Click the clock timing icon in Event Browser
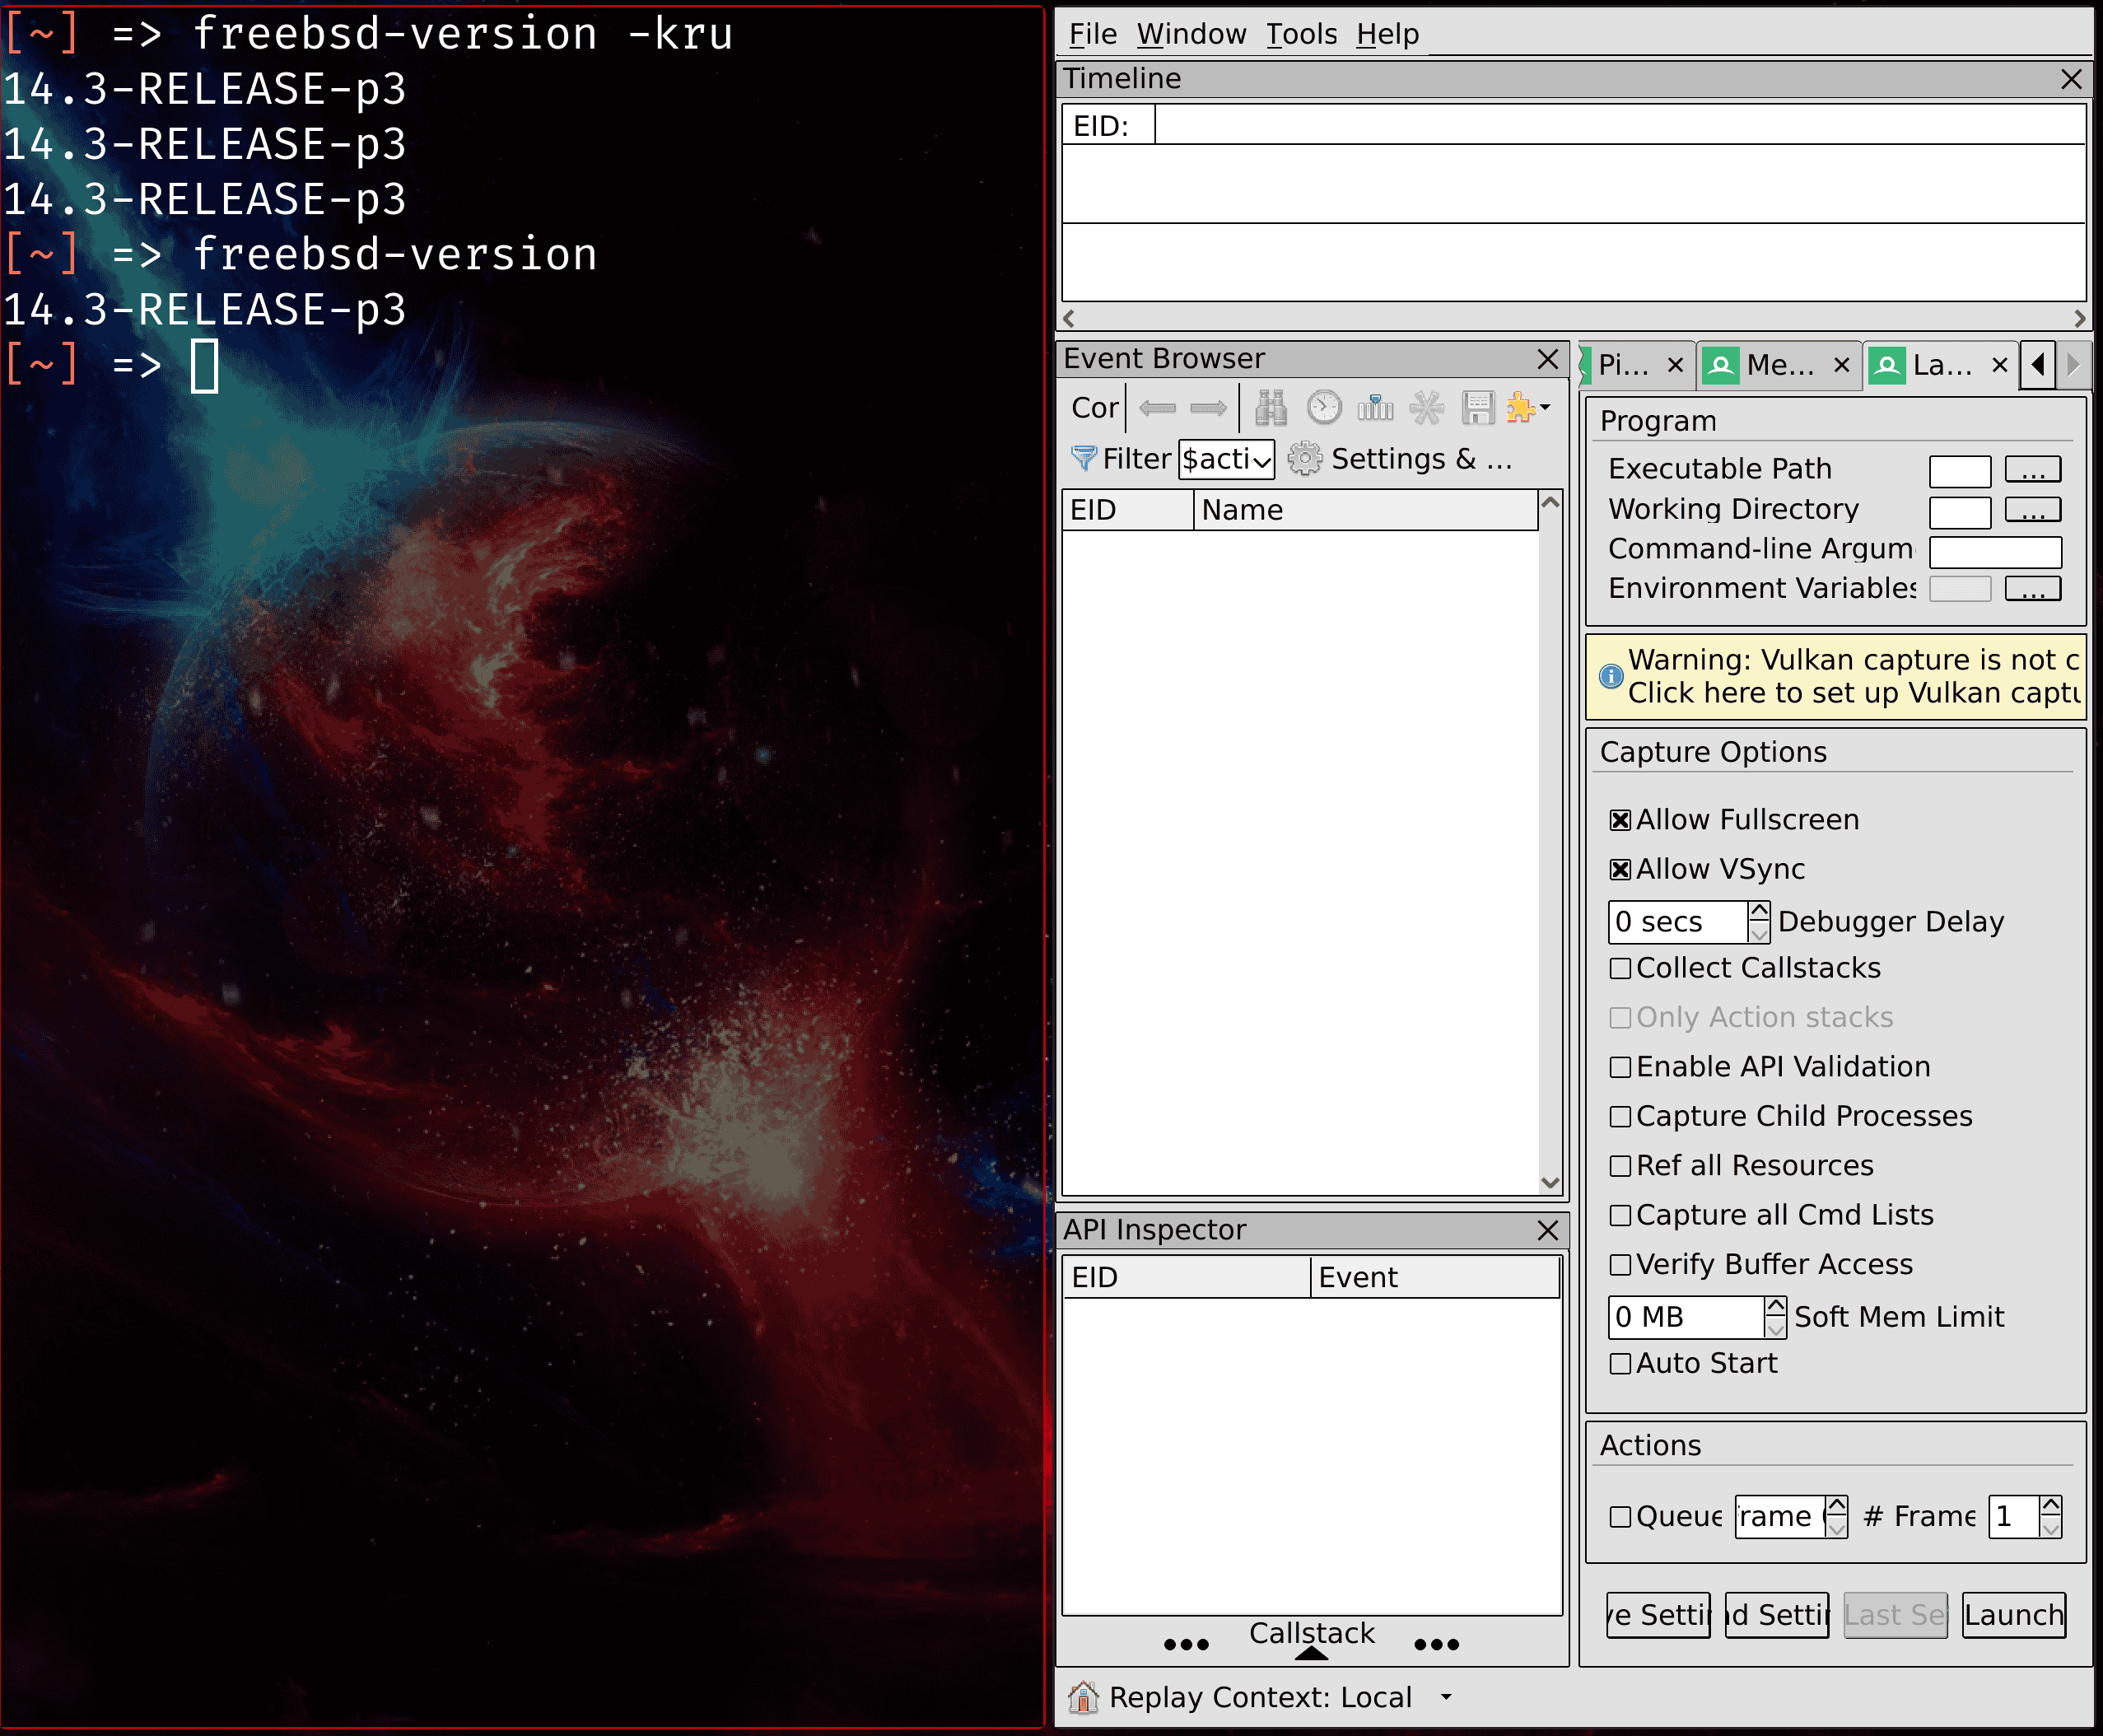This screenshot has height=1736, width=2103. (x=1324, y=408)
